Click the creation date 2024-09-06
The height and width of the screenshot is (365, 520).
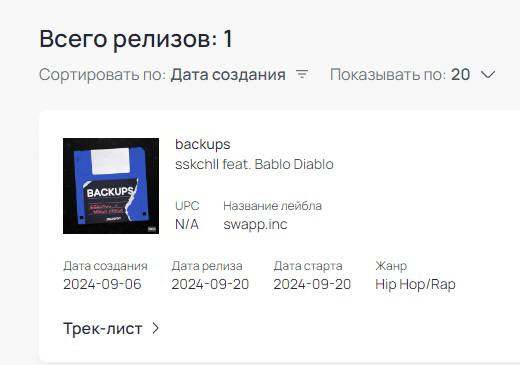coord(102,284)
